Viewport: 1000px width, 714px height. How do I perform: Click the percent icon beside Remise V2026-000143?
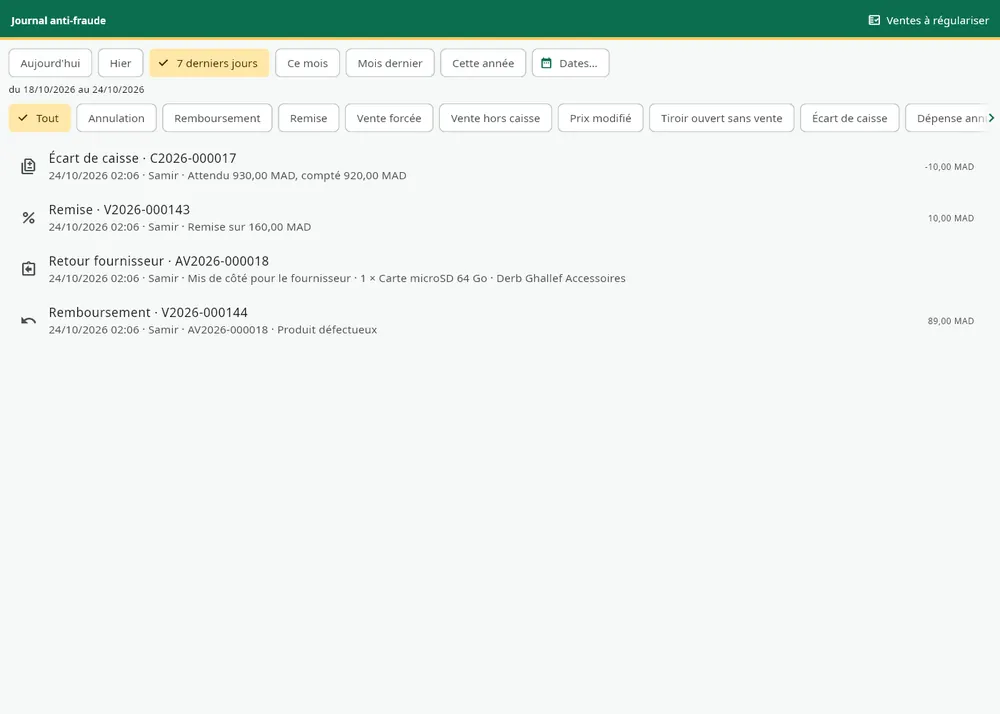point(28,218)
